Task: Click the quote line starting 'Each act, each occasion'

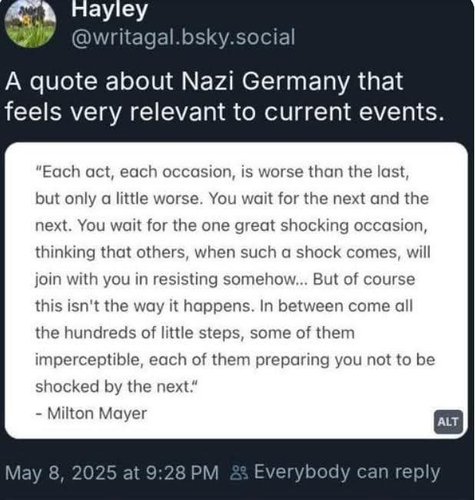Action: coord(222,172)
